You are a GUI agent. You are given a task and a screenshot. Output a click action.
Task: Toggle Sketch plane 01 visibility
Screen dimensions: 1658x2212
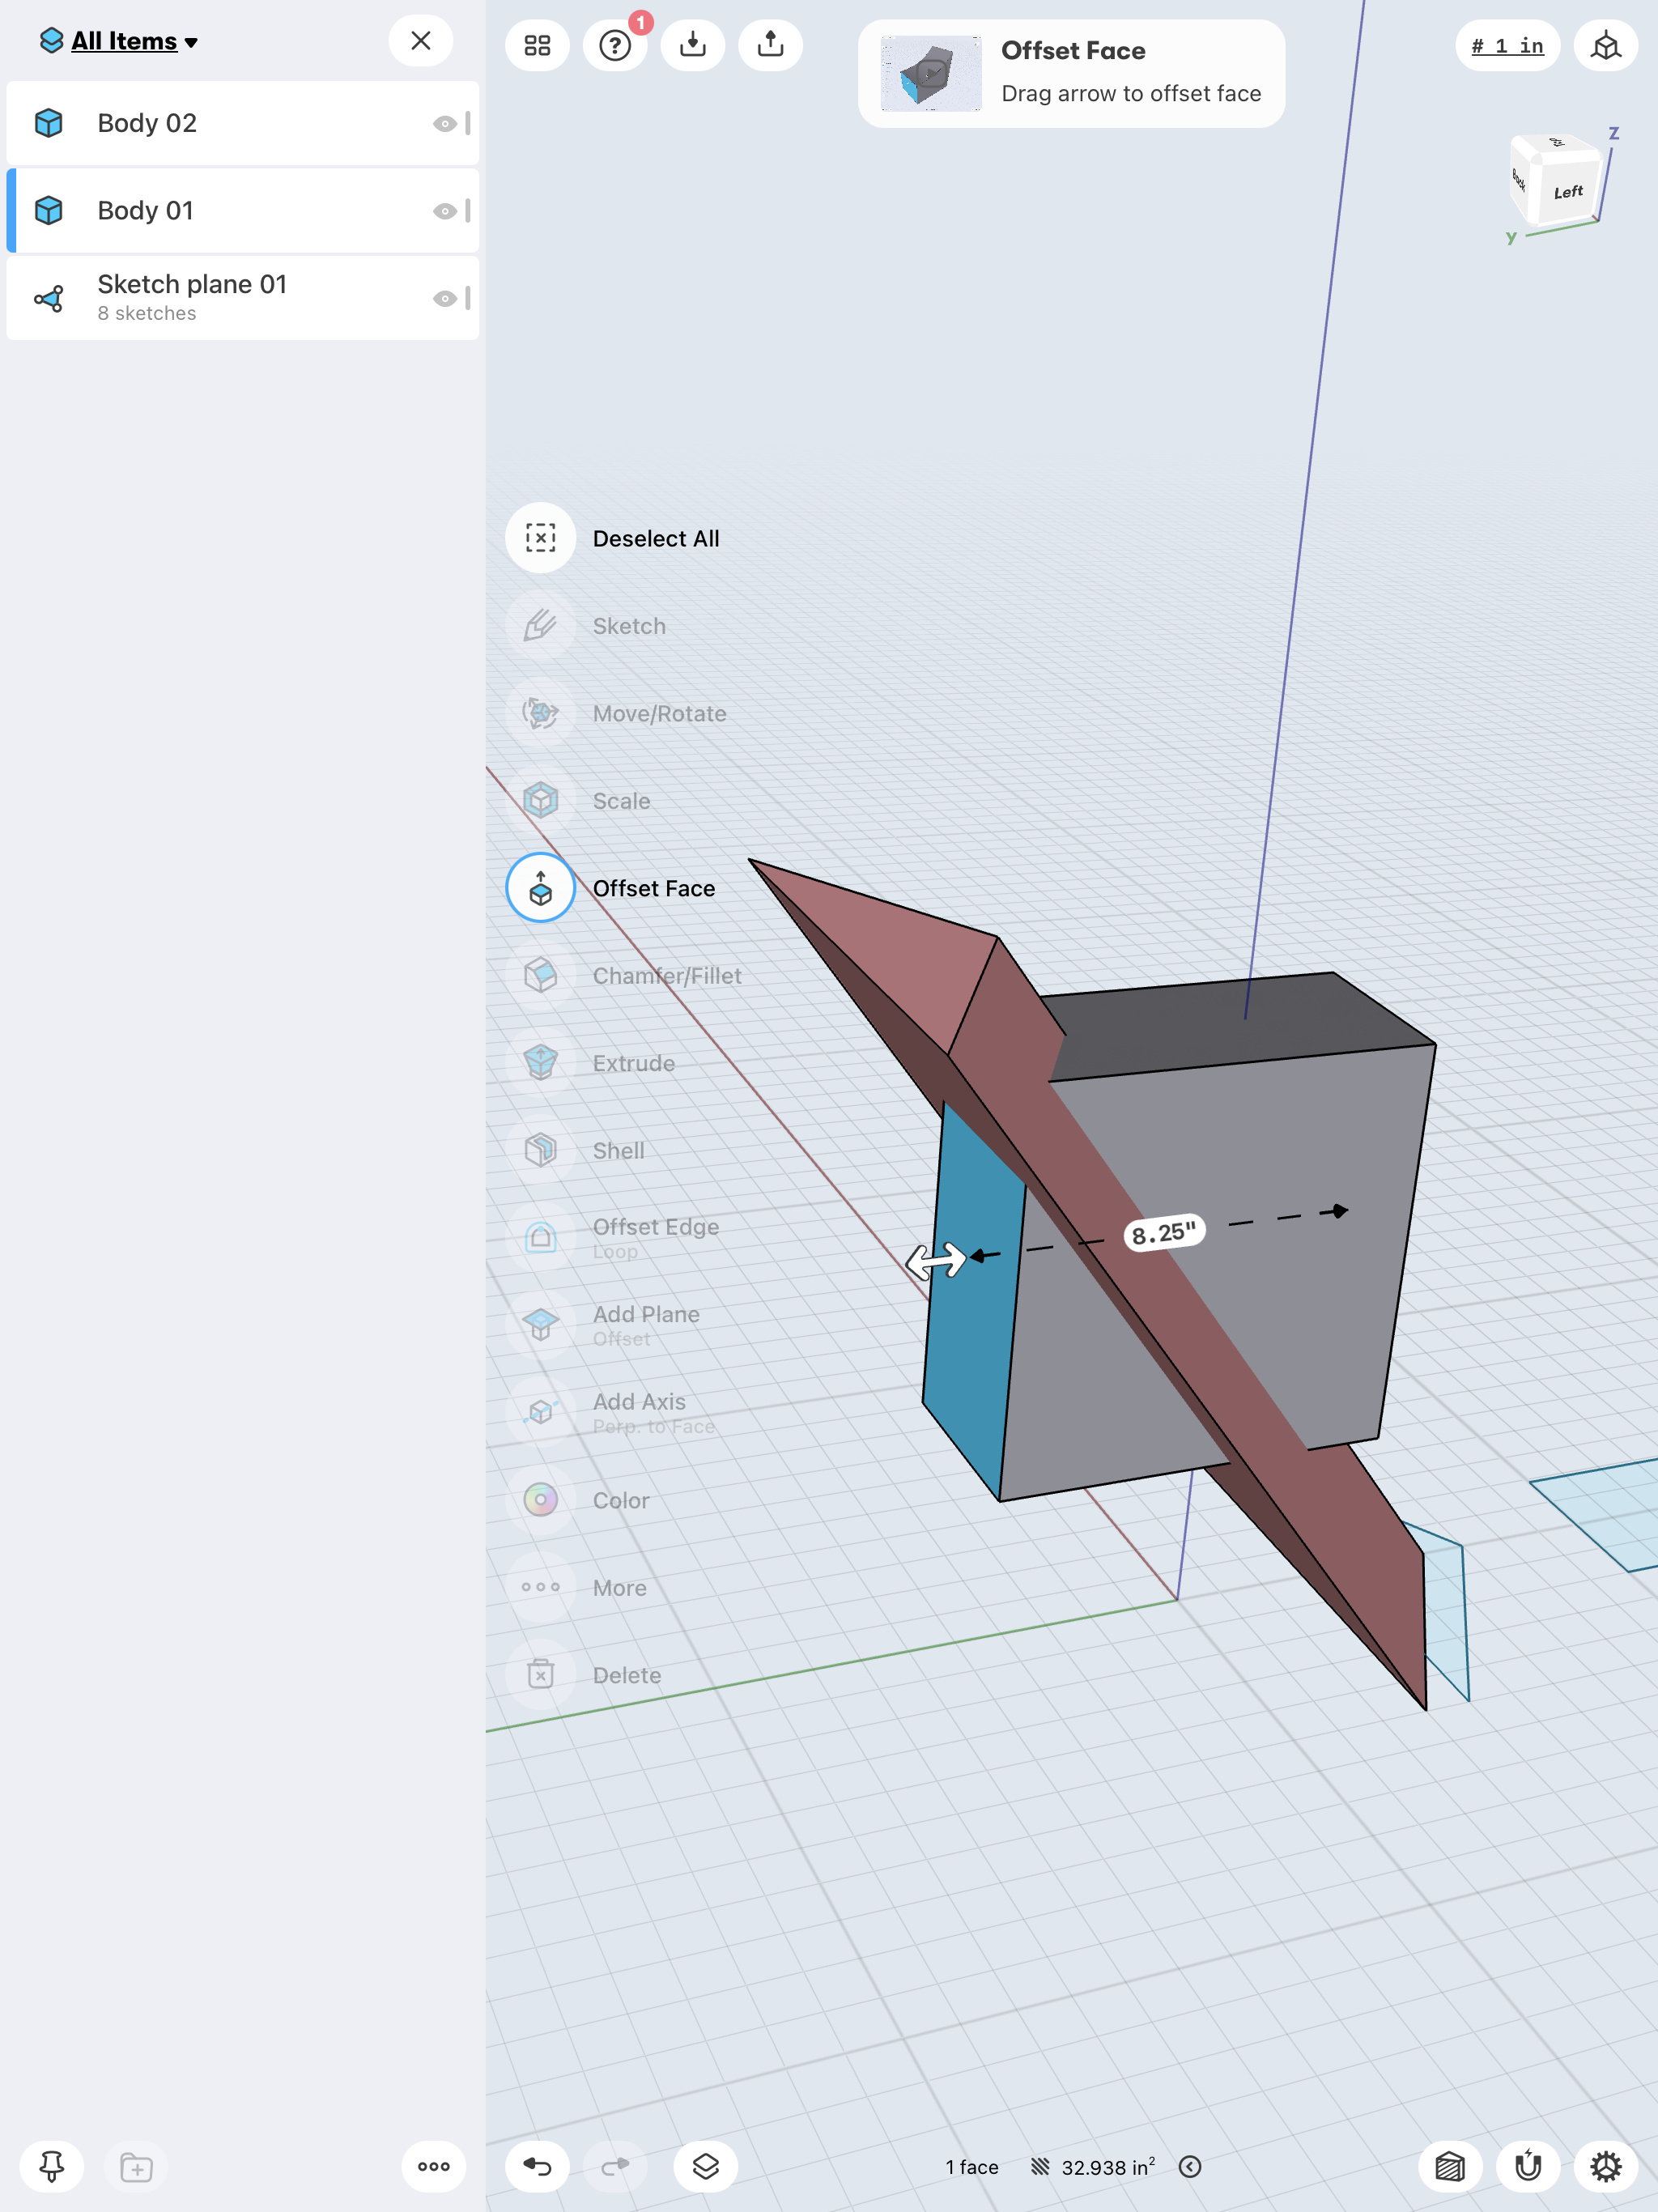click(444, 299)
